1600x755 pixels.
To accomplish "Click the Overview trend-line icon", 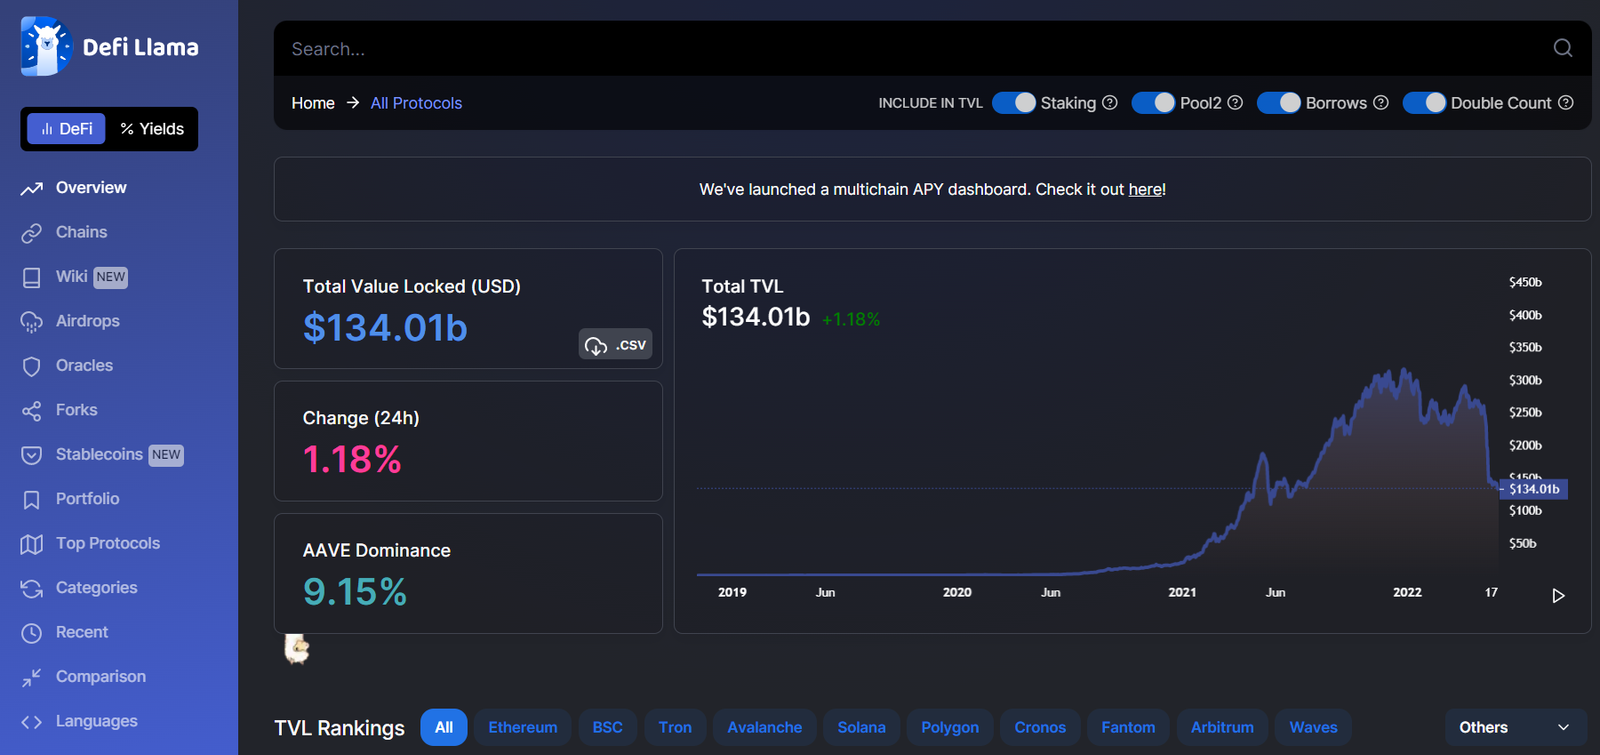I will point(32,188).
